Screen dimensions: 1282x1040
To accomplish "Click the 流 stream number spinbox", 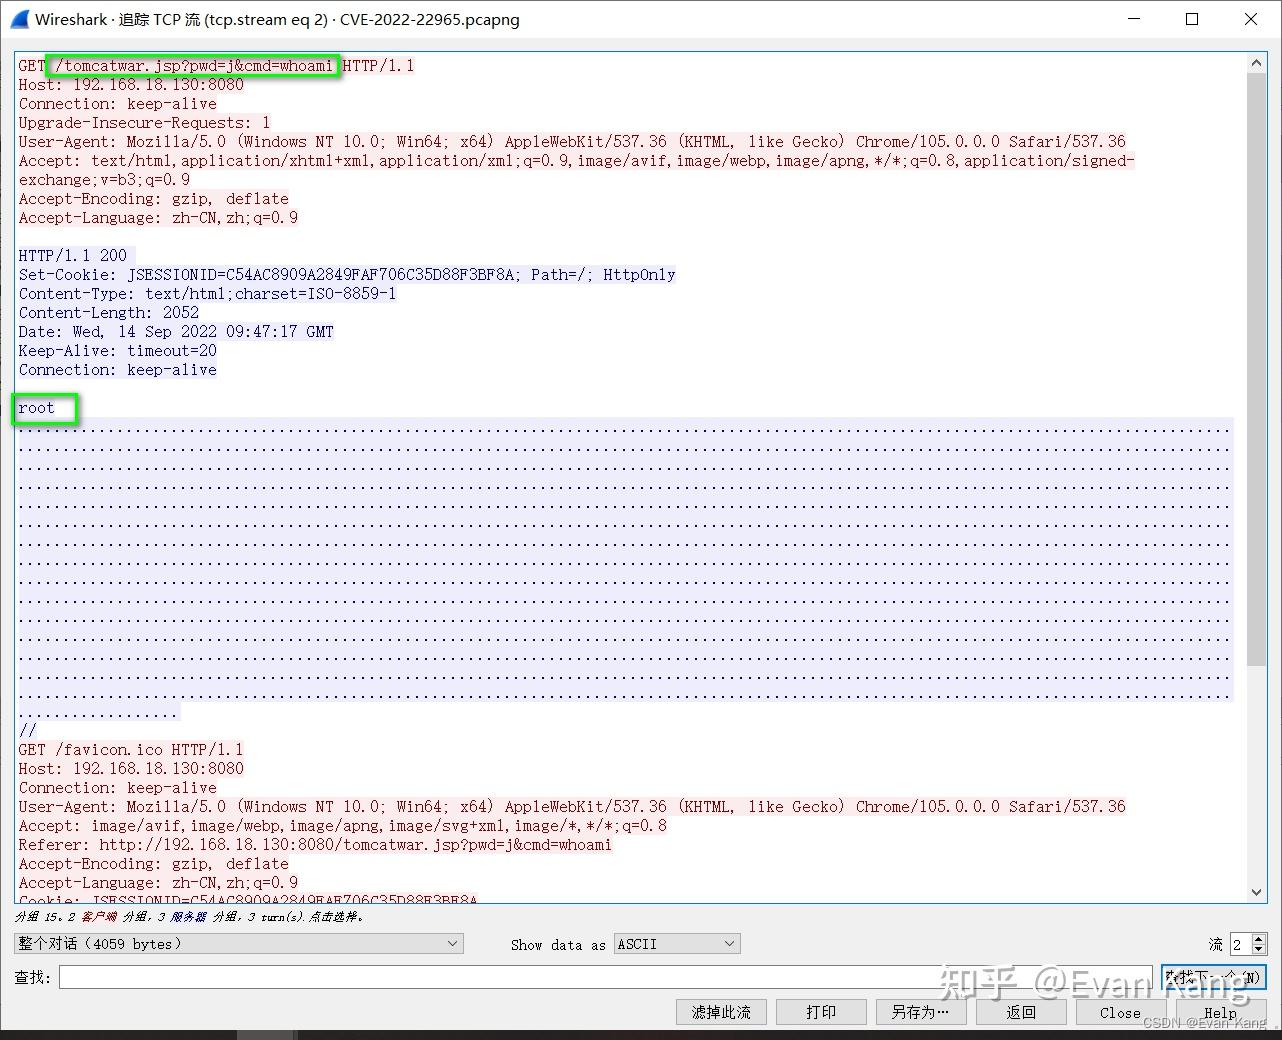I will [1240, 943].
